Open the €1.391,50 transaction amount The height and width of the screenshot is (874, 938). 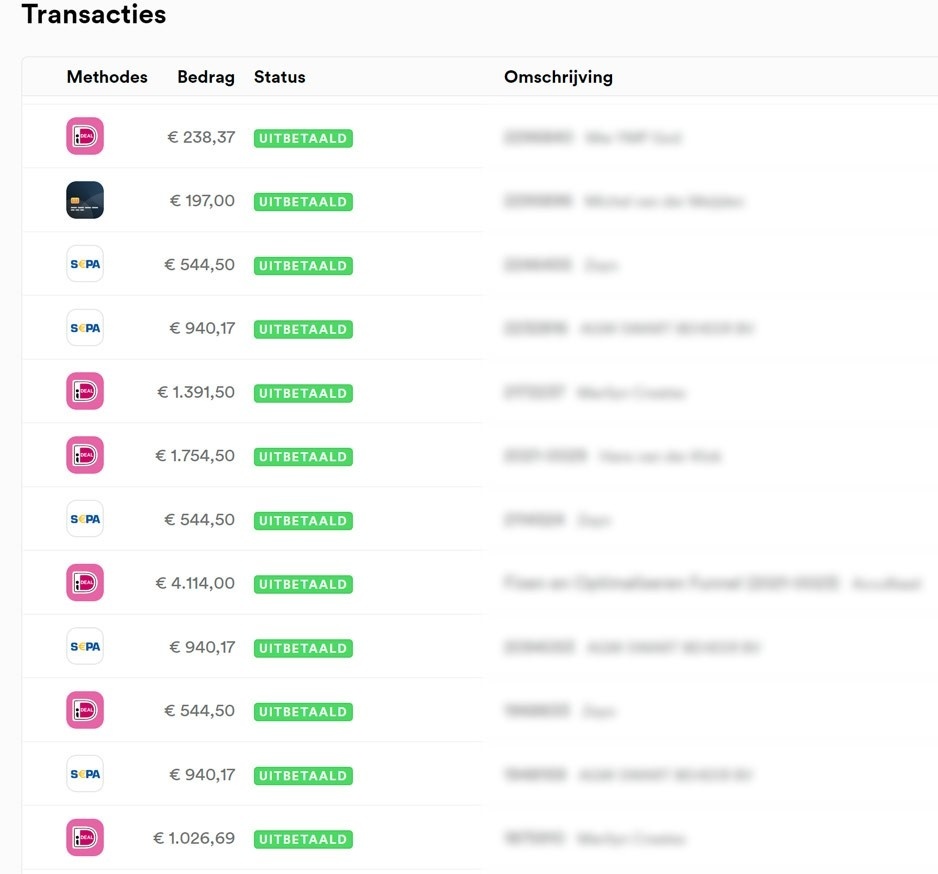(x=196, y=392)
